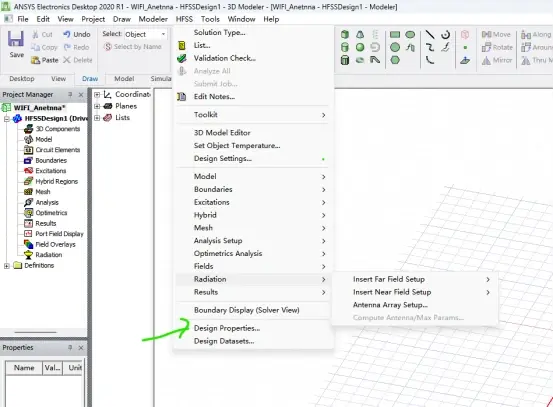Select the Draw plane tool
Image resolution: width=554 pixels, height=407 pixels.
[465, 60]
